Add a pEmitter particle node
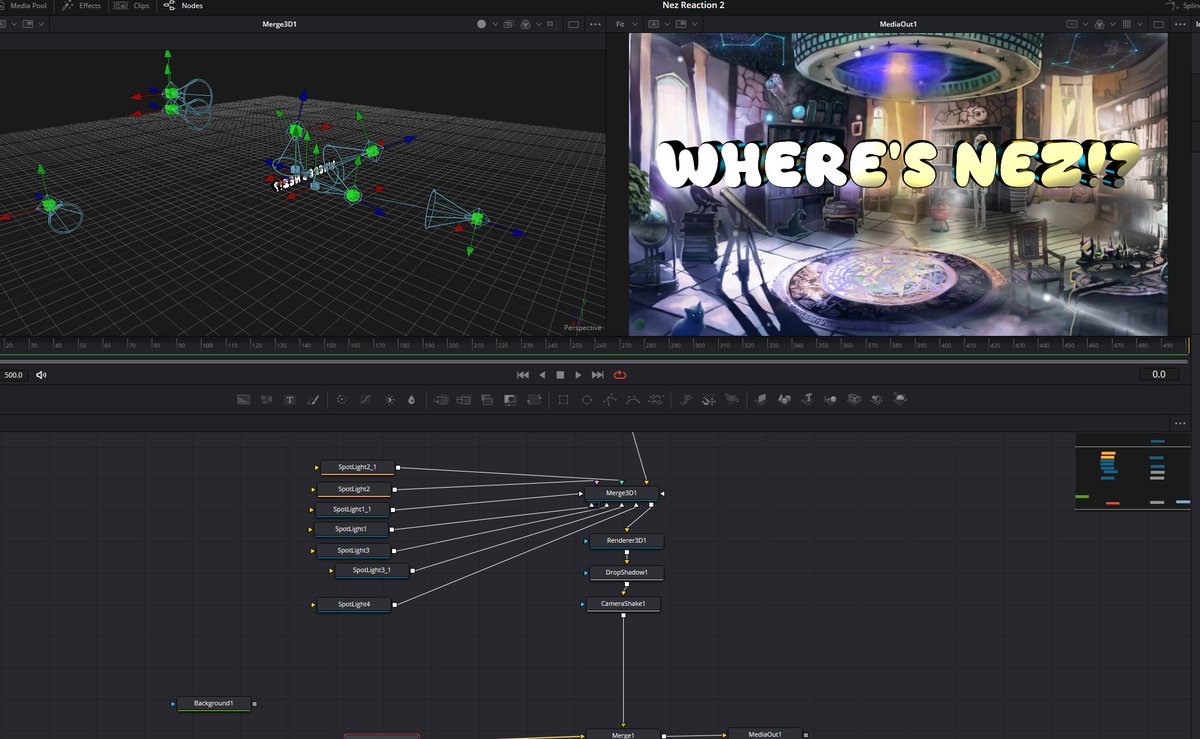1200x739 pixels. (684, 400)
